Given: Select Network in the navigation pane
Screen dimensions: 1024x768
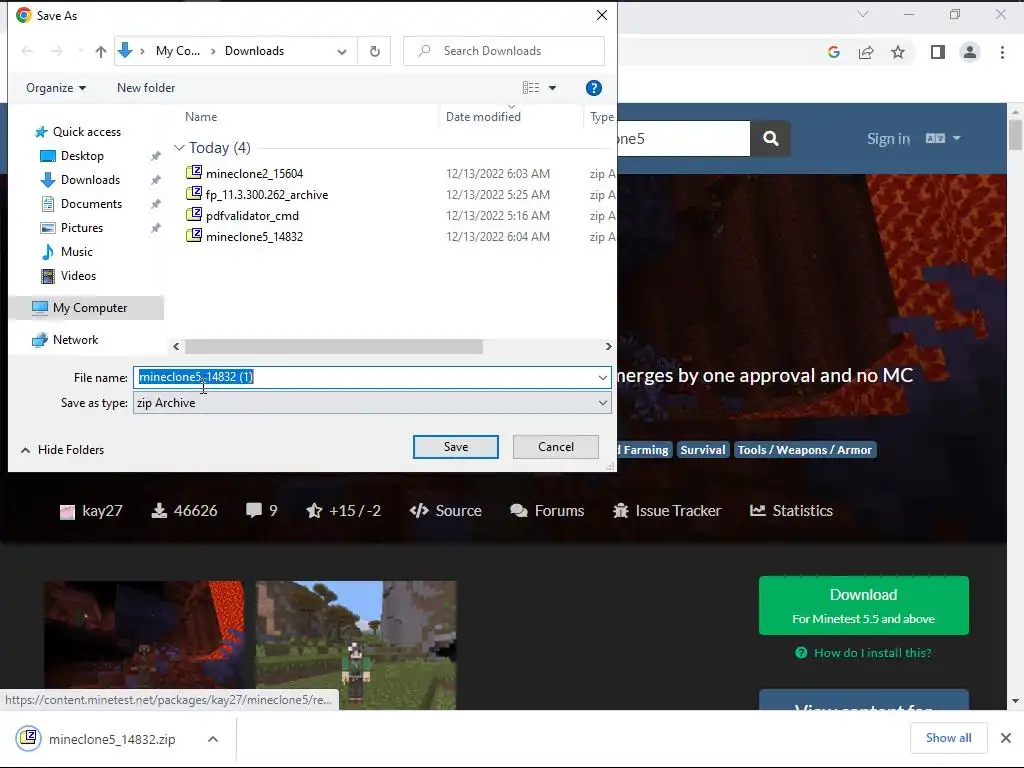Looking at the screenshot, I should coord(75,340).
